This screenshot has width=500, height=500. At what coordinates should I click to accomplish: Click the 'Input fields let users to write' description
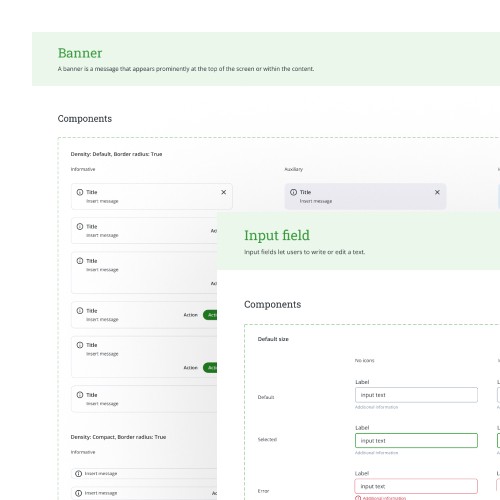coord(304,252)
